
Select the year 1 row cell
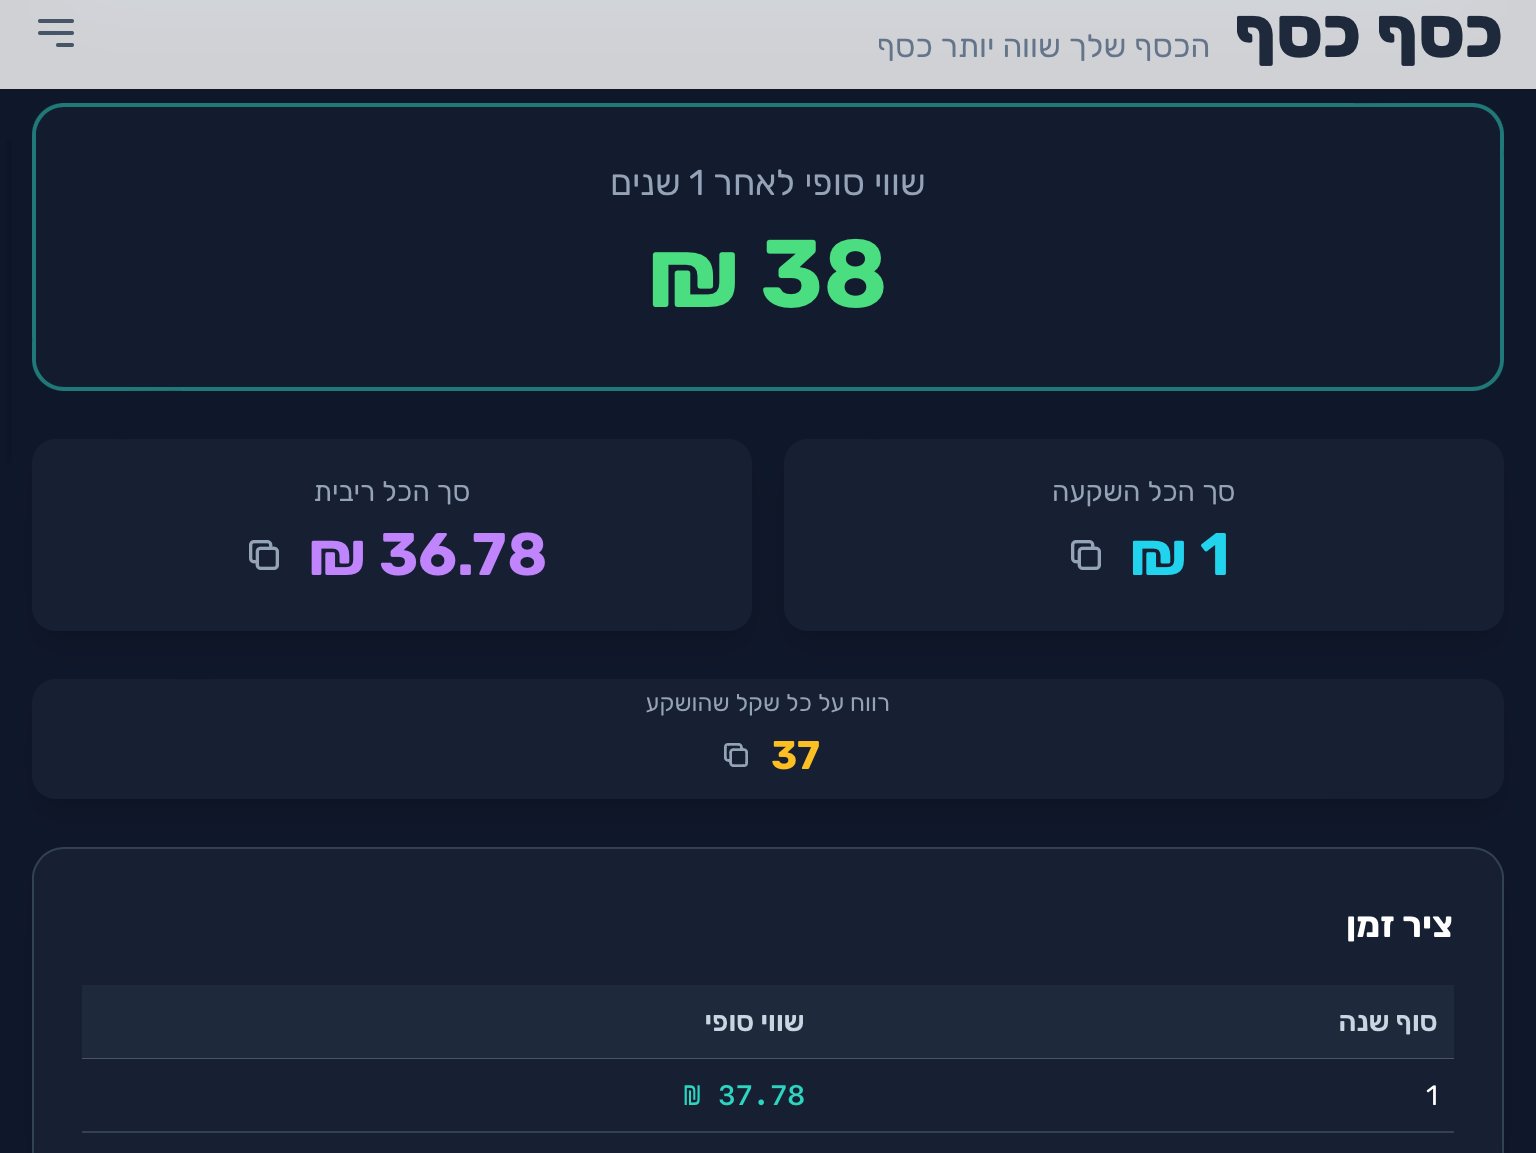[1431, 1096]
